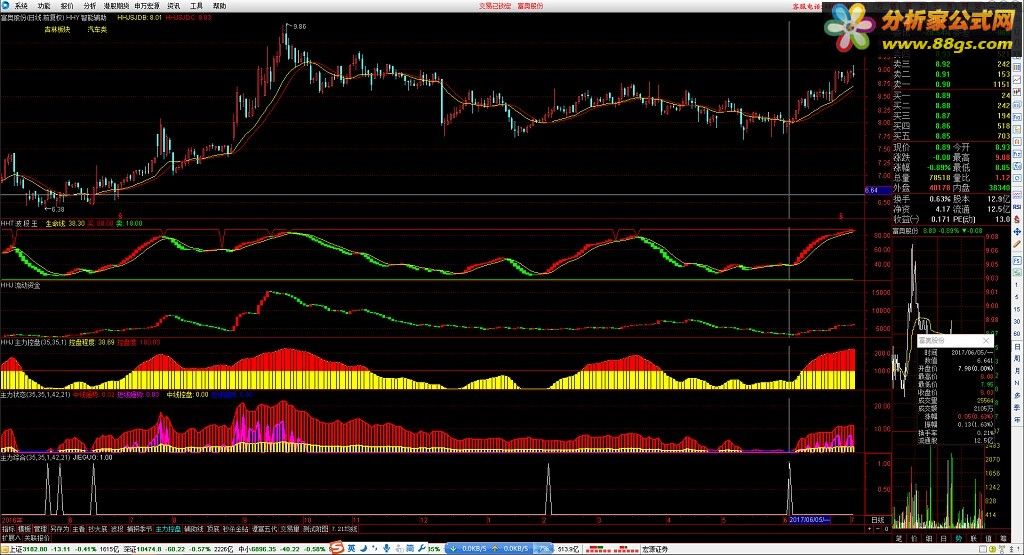
Task: Click the wrench settings icon in input bar
Action: tap(421, 548)
